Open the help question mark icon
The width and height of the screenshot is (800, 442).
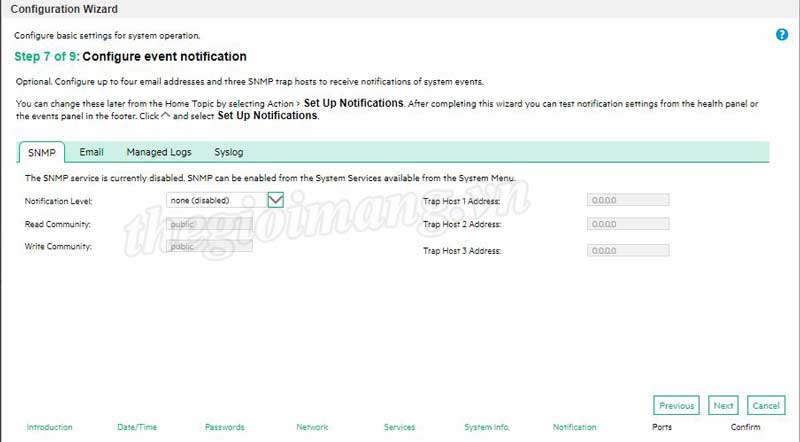(782, 35)
